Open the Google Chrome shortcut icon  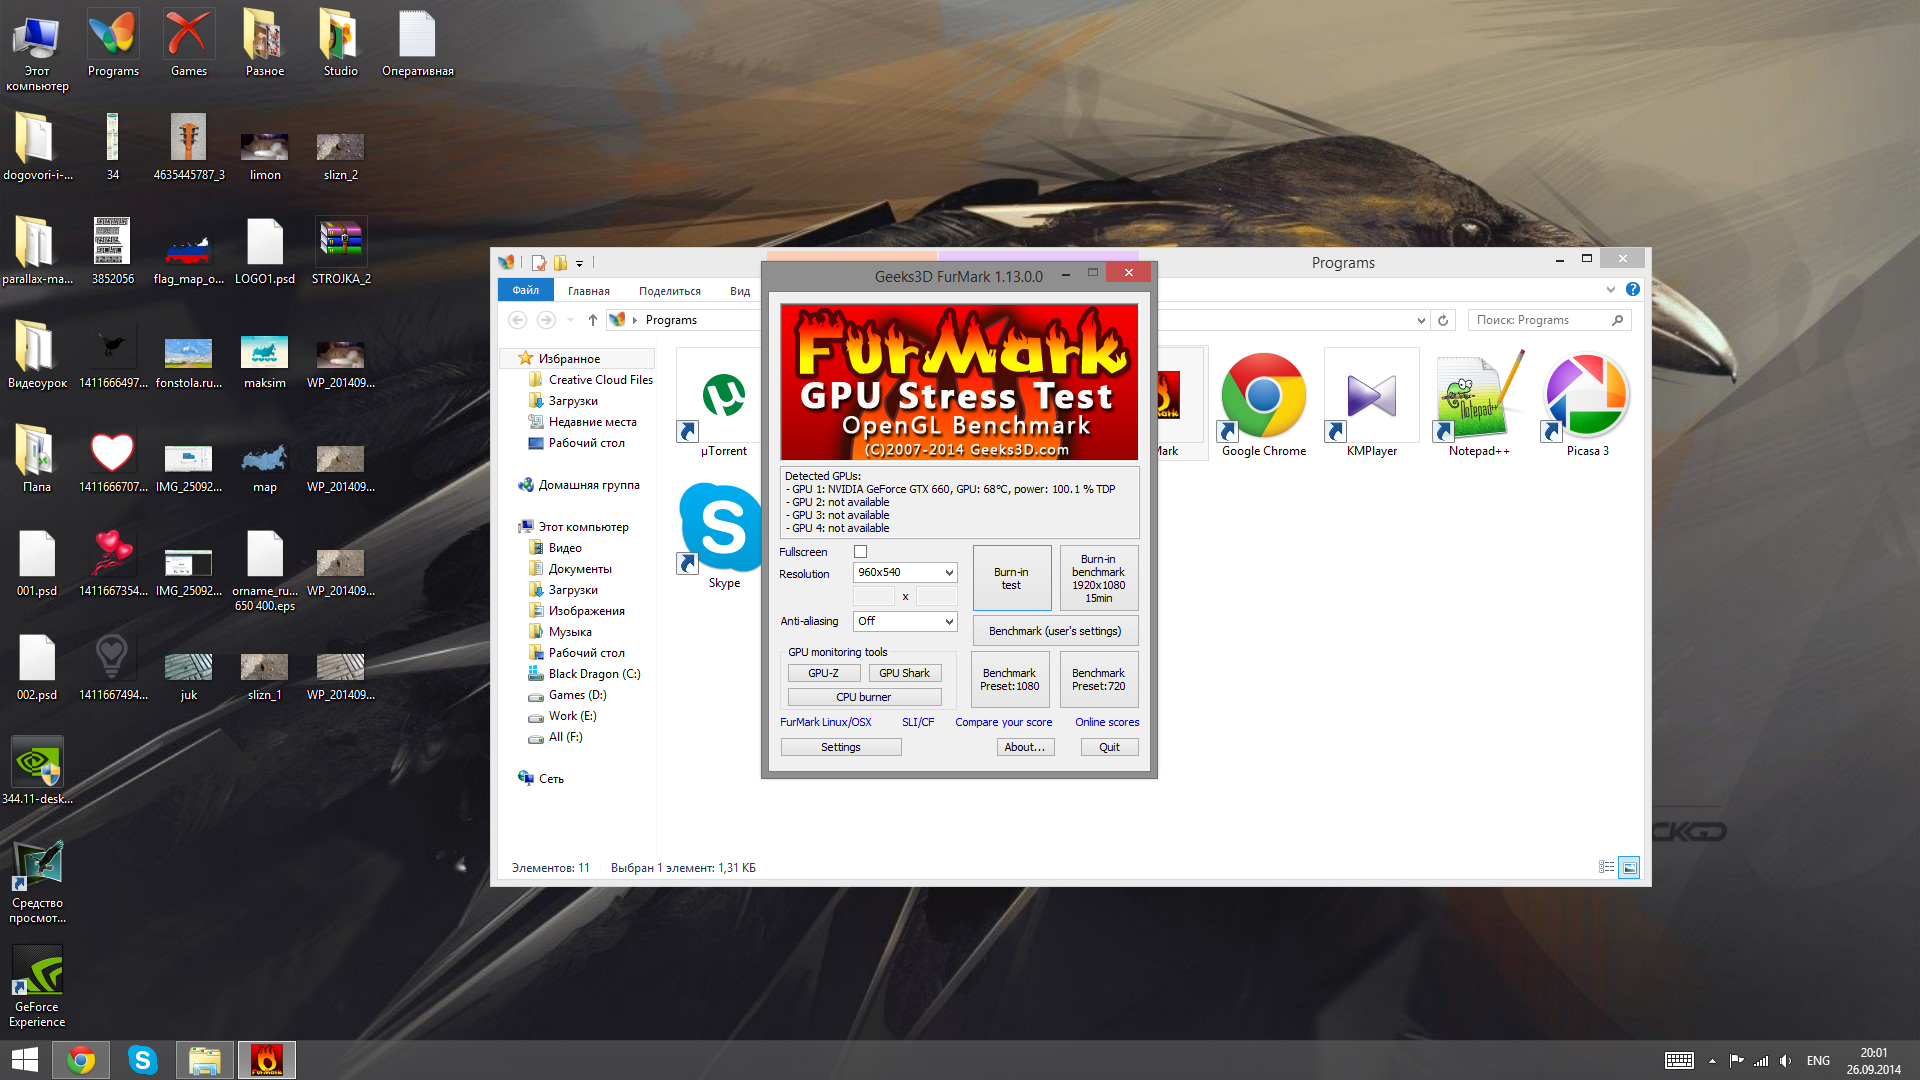(1263, 397)
